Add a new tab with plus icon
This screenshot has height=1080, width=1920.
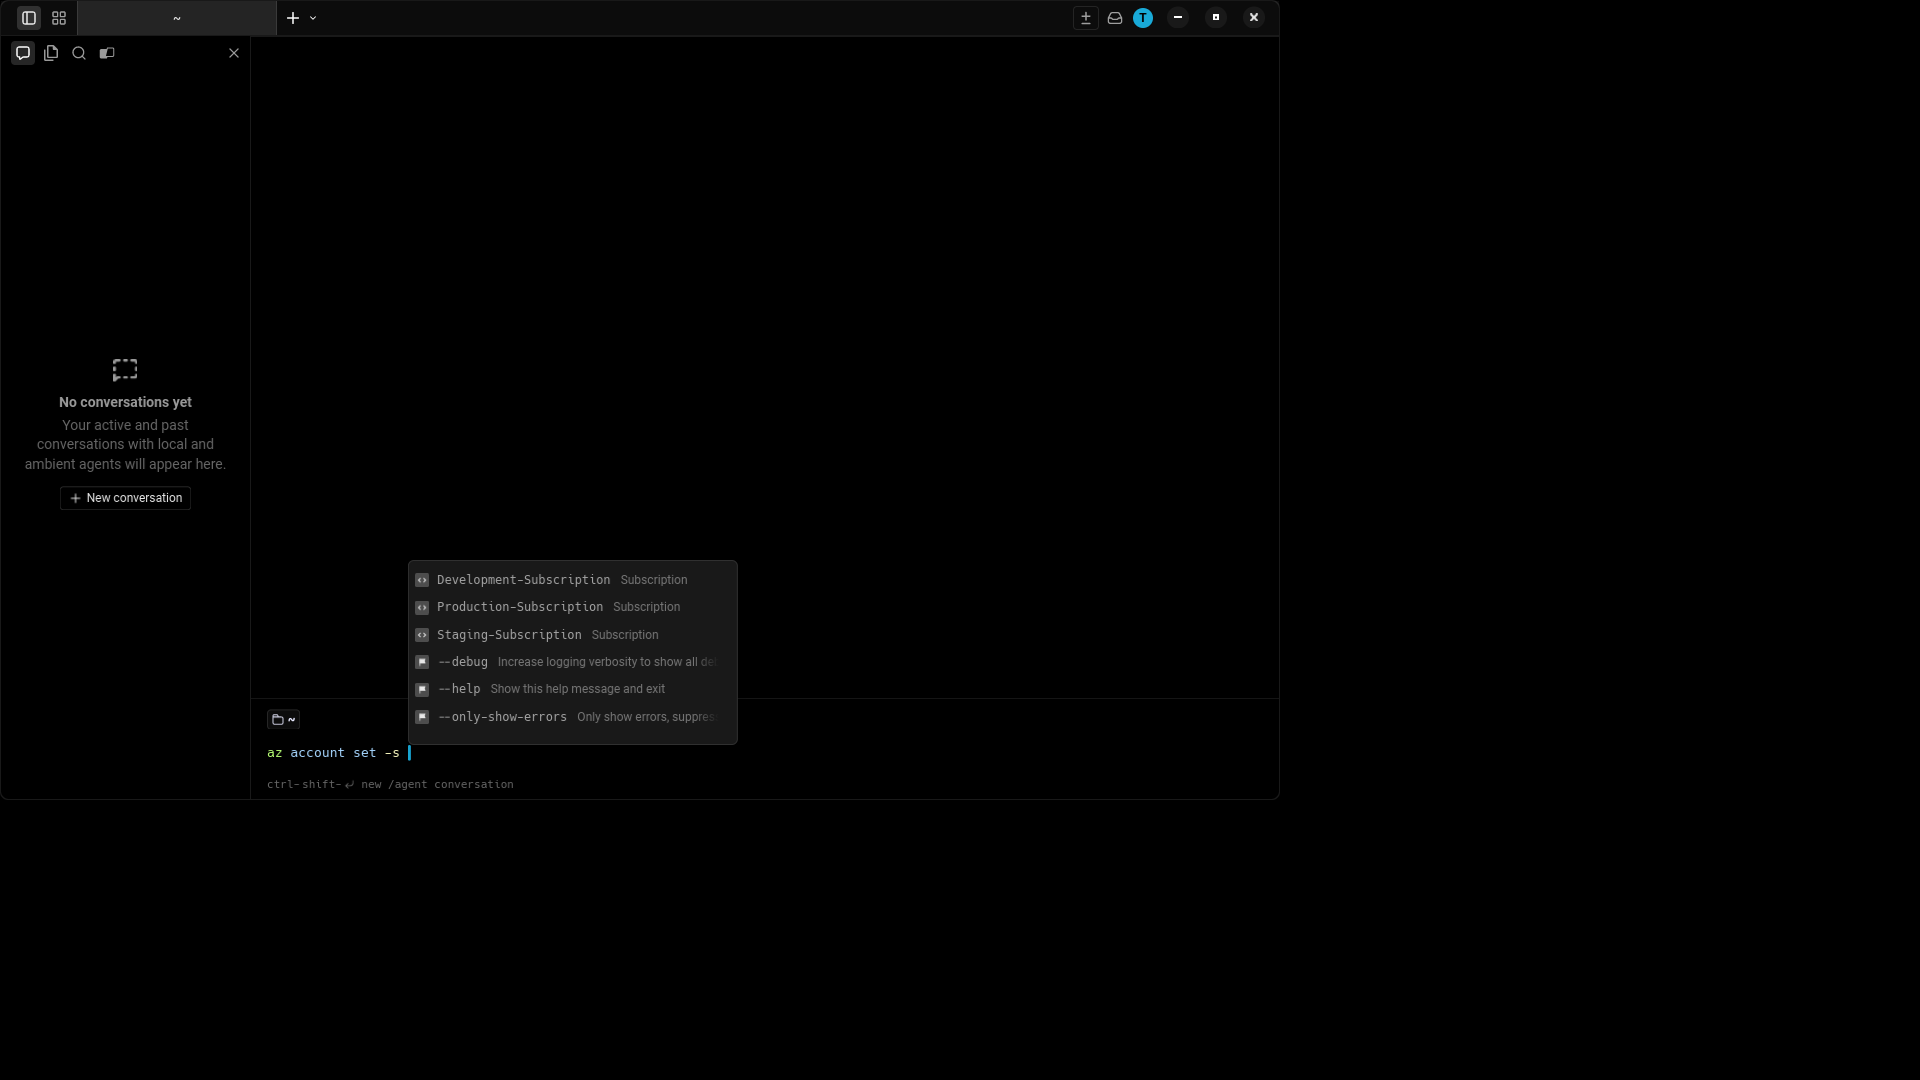(x=293, y=18)
